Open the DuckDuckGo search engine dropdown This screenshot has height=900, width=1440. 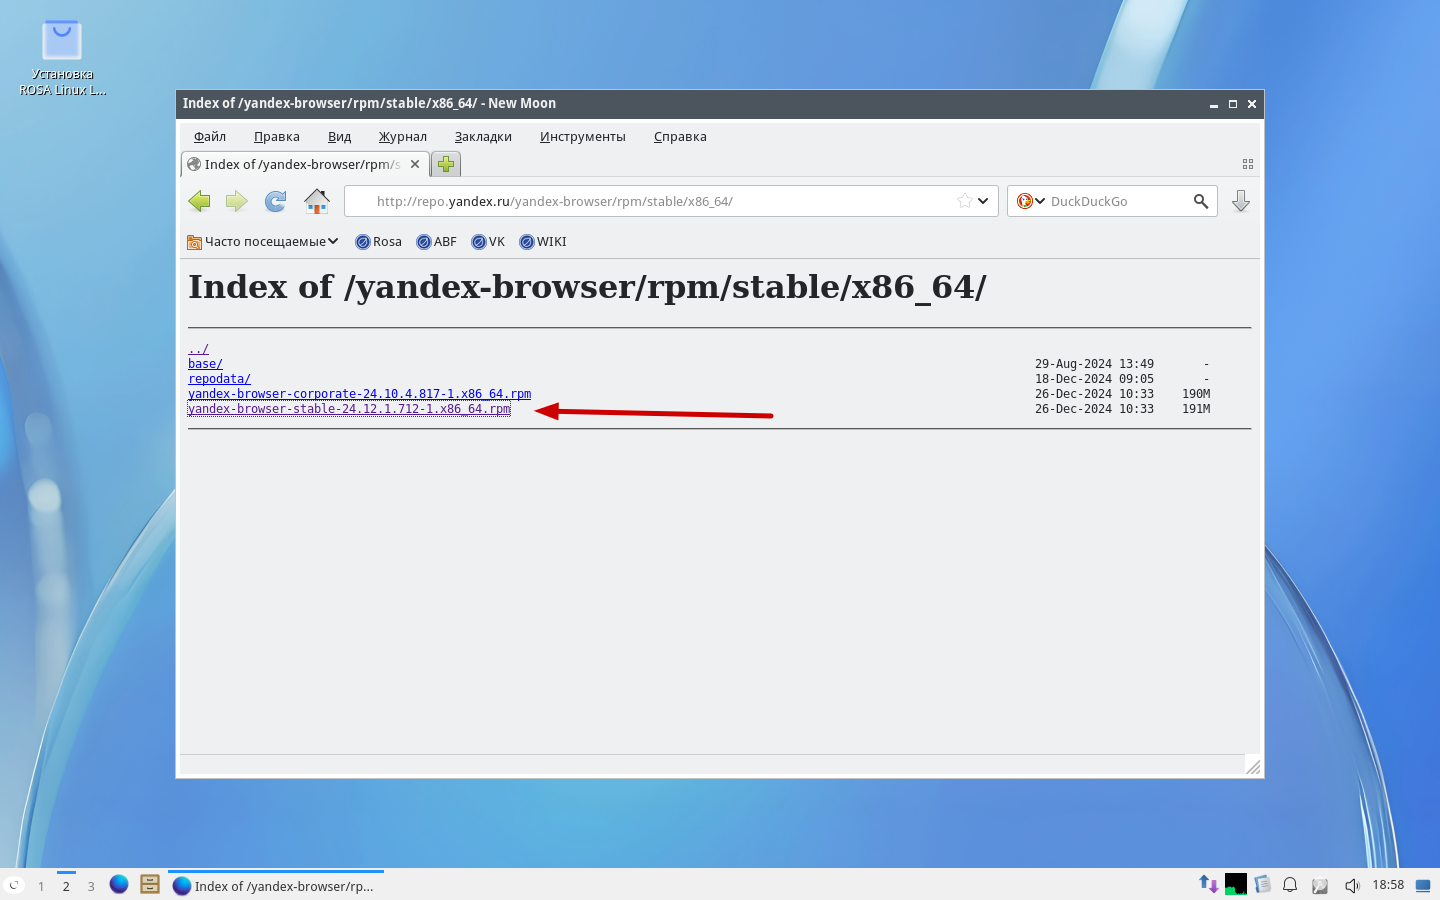pos(1031,201)
